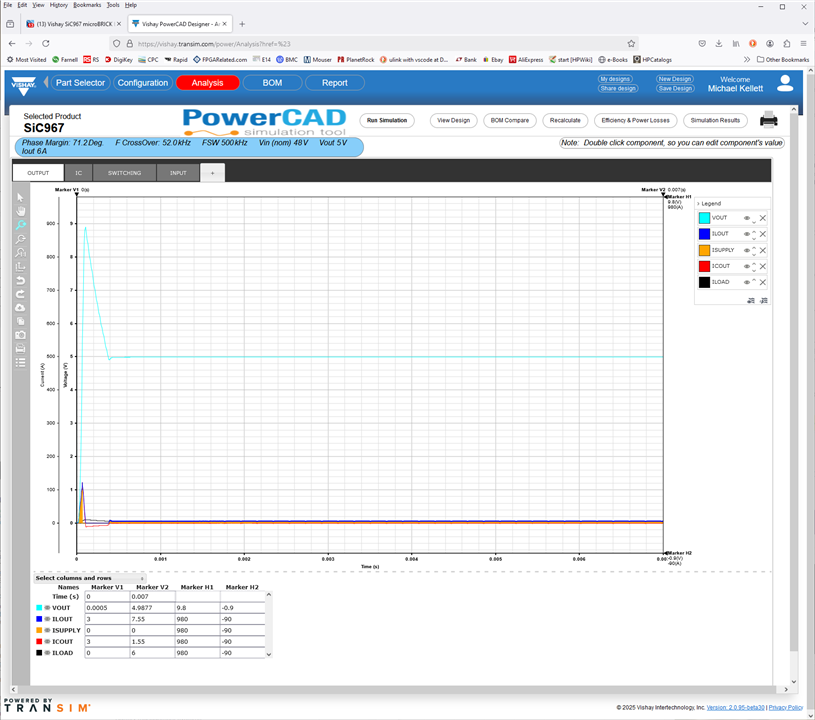Remove the ICOUT trace from legend
This screenshot has height=720, width=815.
(763, 266)
